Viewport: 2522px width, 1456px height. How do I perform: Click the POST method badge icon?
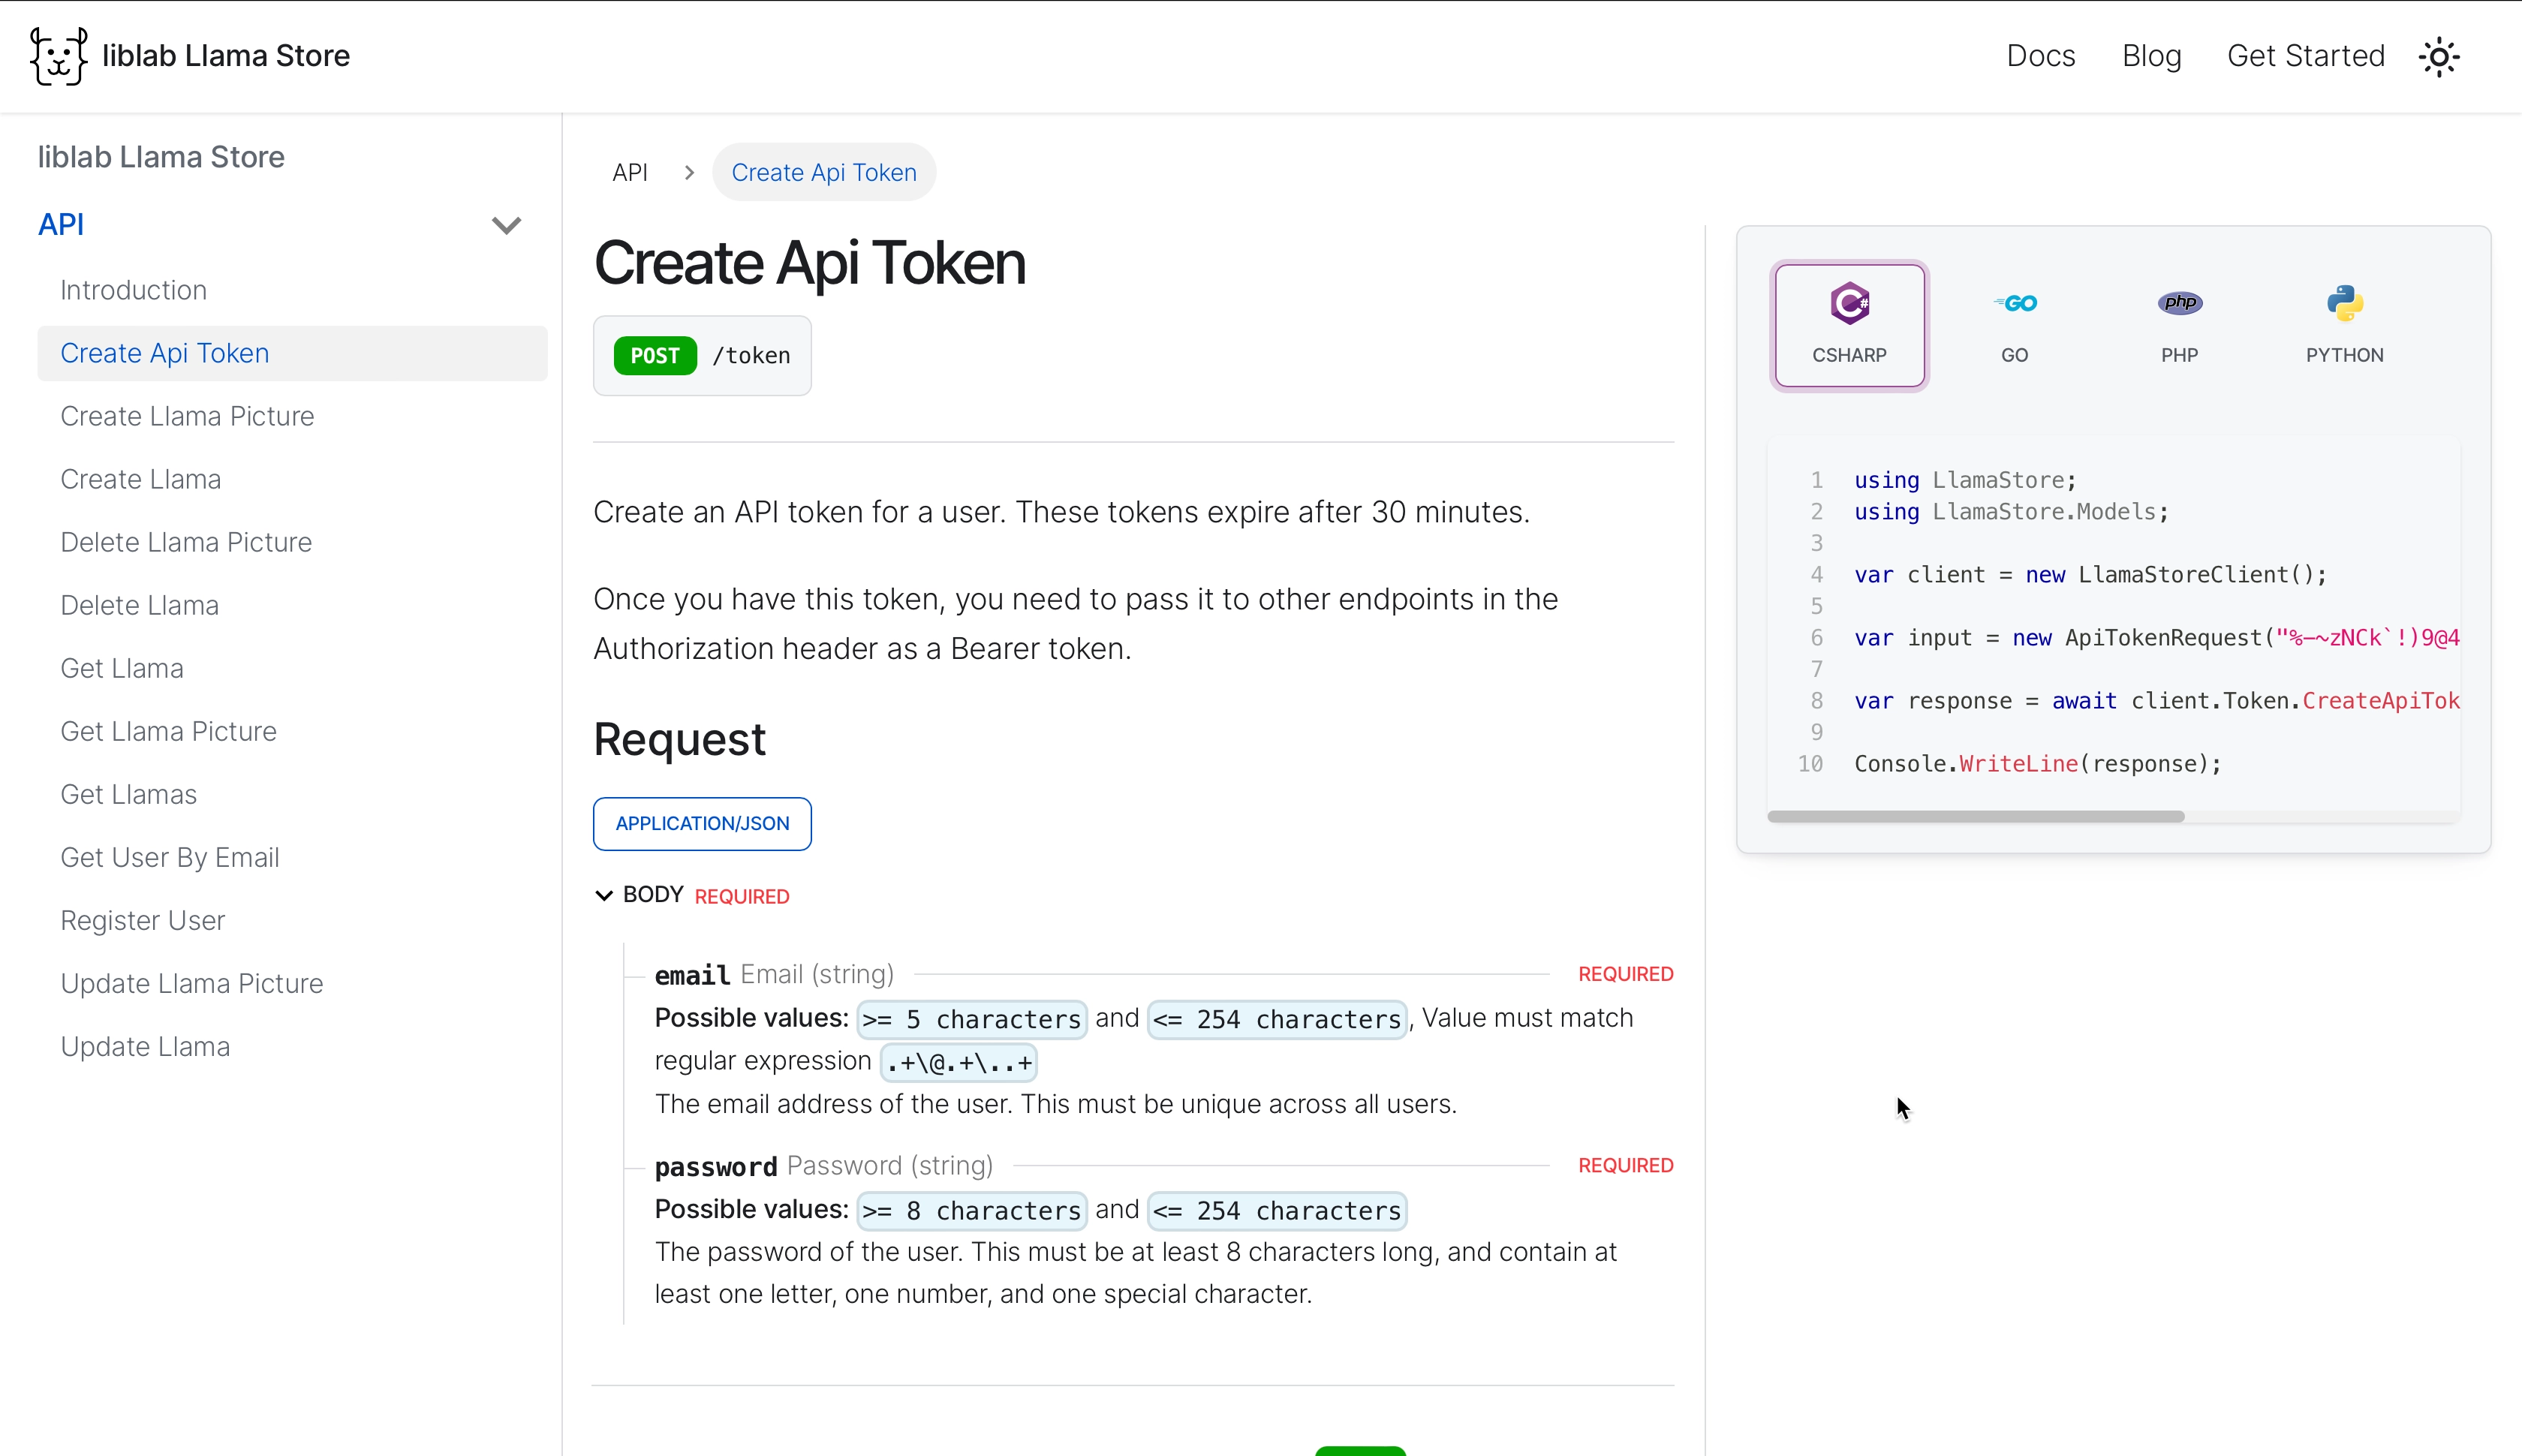tap(655, 355)
